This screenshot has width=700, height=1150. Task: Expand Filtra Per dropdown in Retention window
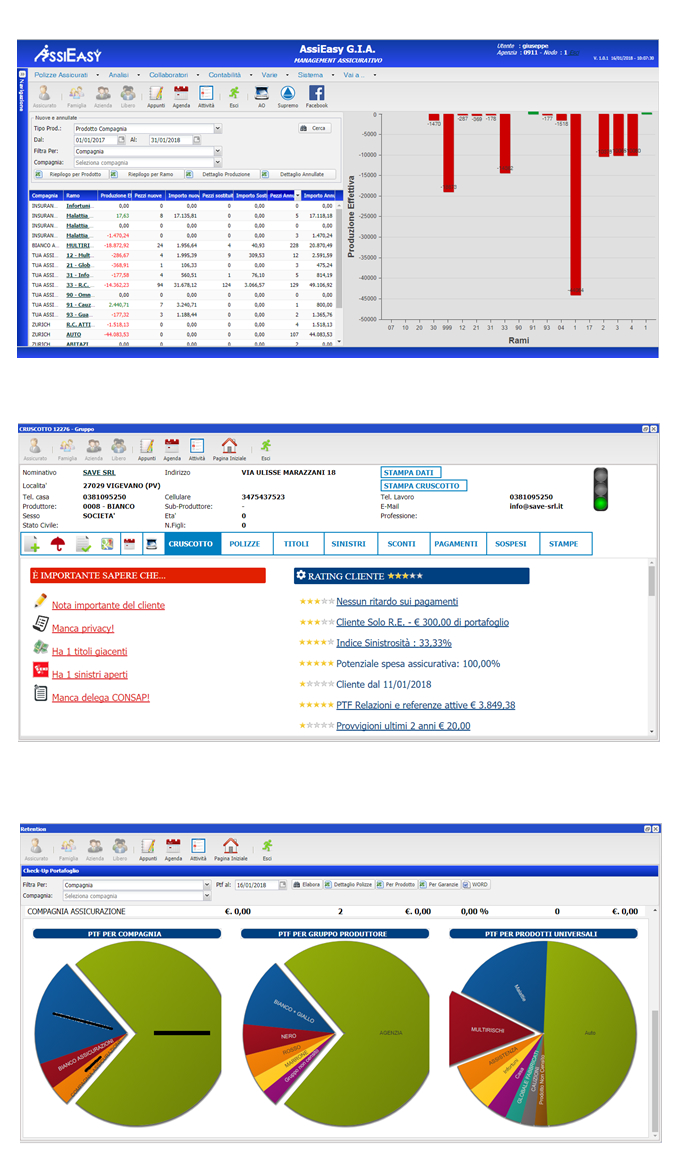pyautogui.click(x=207, y=885)
